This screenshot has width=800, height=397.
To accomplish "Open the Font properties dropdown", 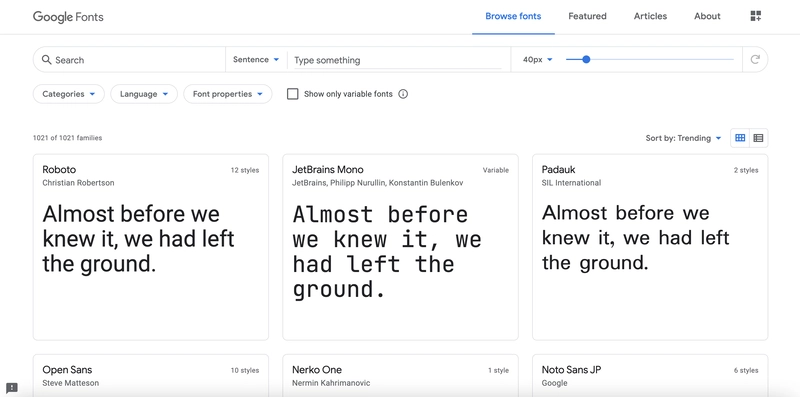I will click(228, 94).
